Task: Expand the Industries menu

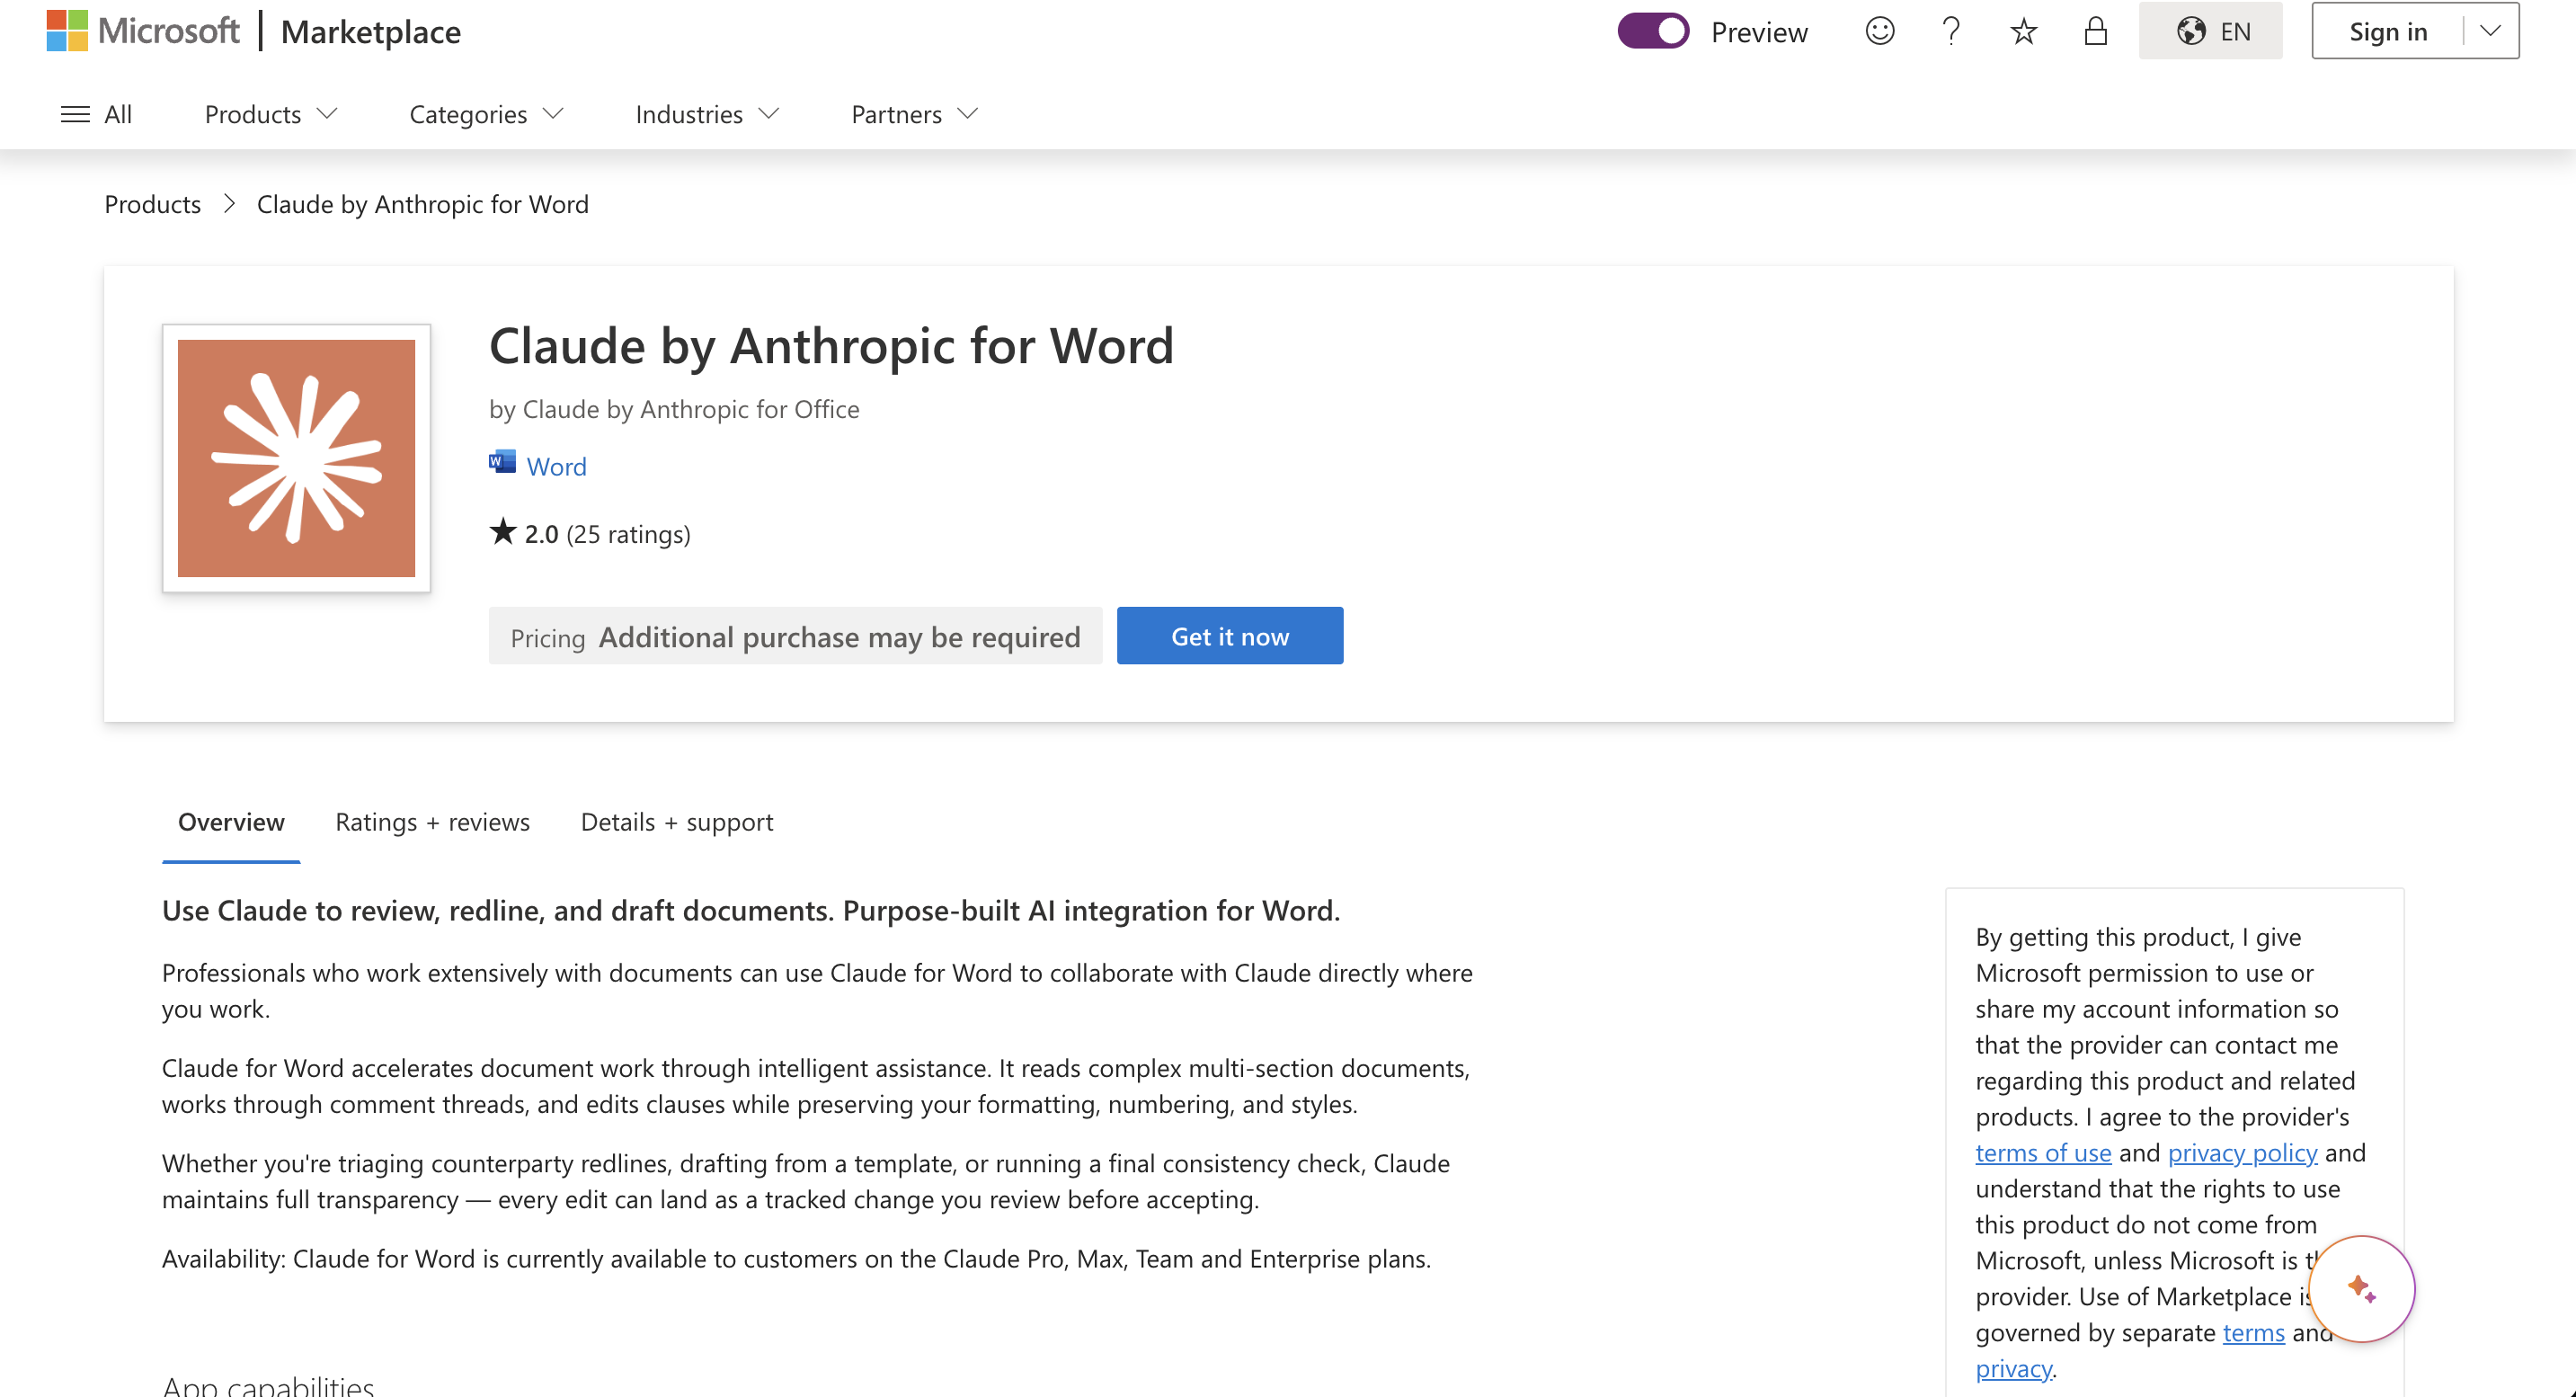Action: (x=707, y=114)
